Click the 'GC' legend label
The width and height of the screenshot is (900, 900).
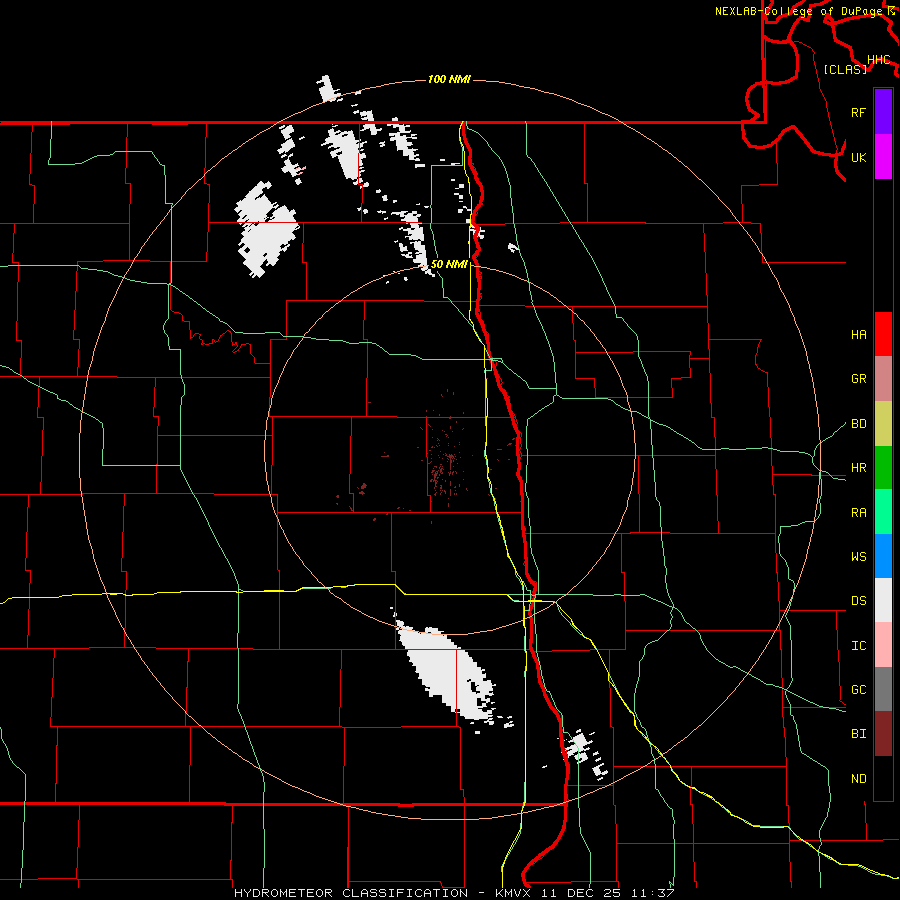(858, 690)
